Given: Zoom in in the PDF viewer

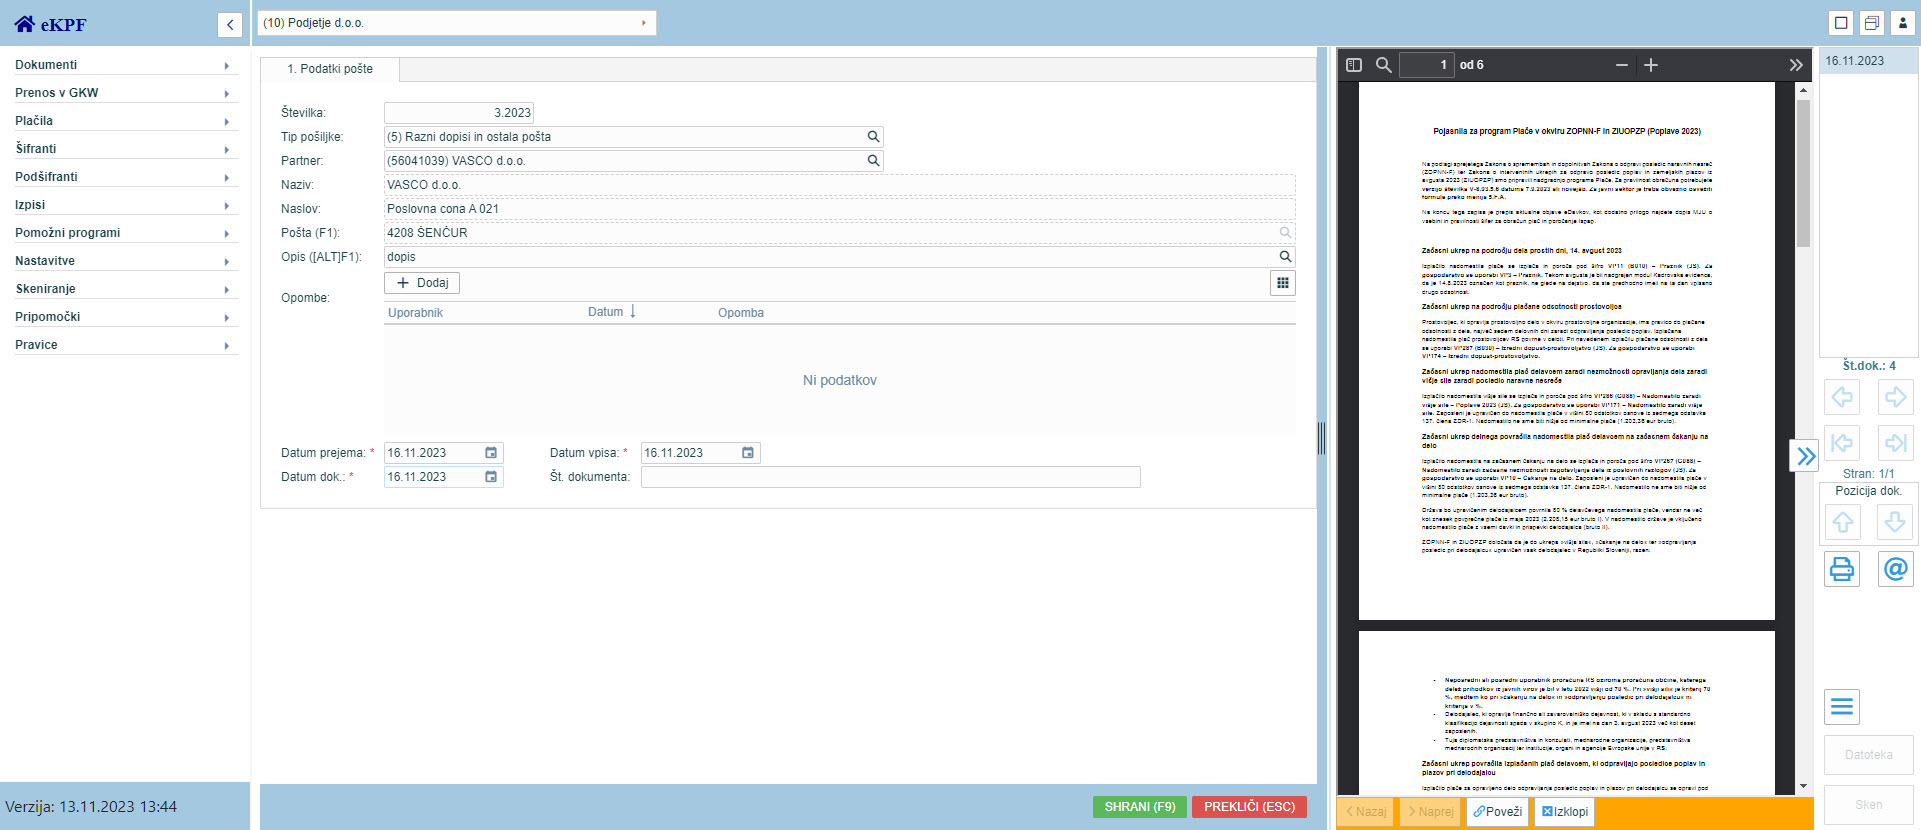Looking at the screenshot, I should pos(1651,65).
